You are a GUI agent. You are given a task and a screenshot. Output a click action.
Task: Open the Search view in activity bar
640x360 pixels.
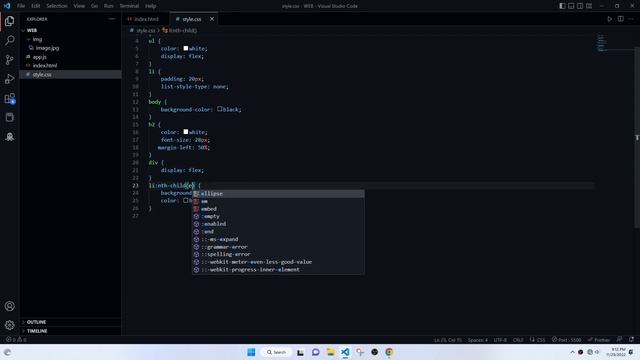9,40
